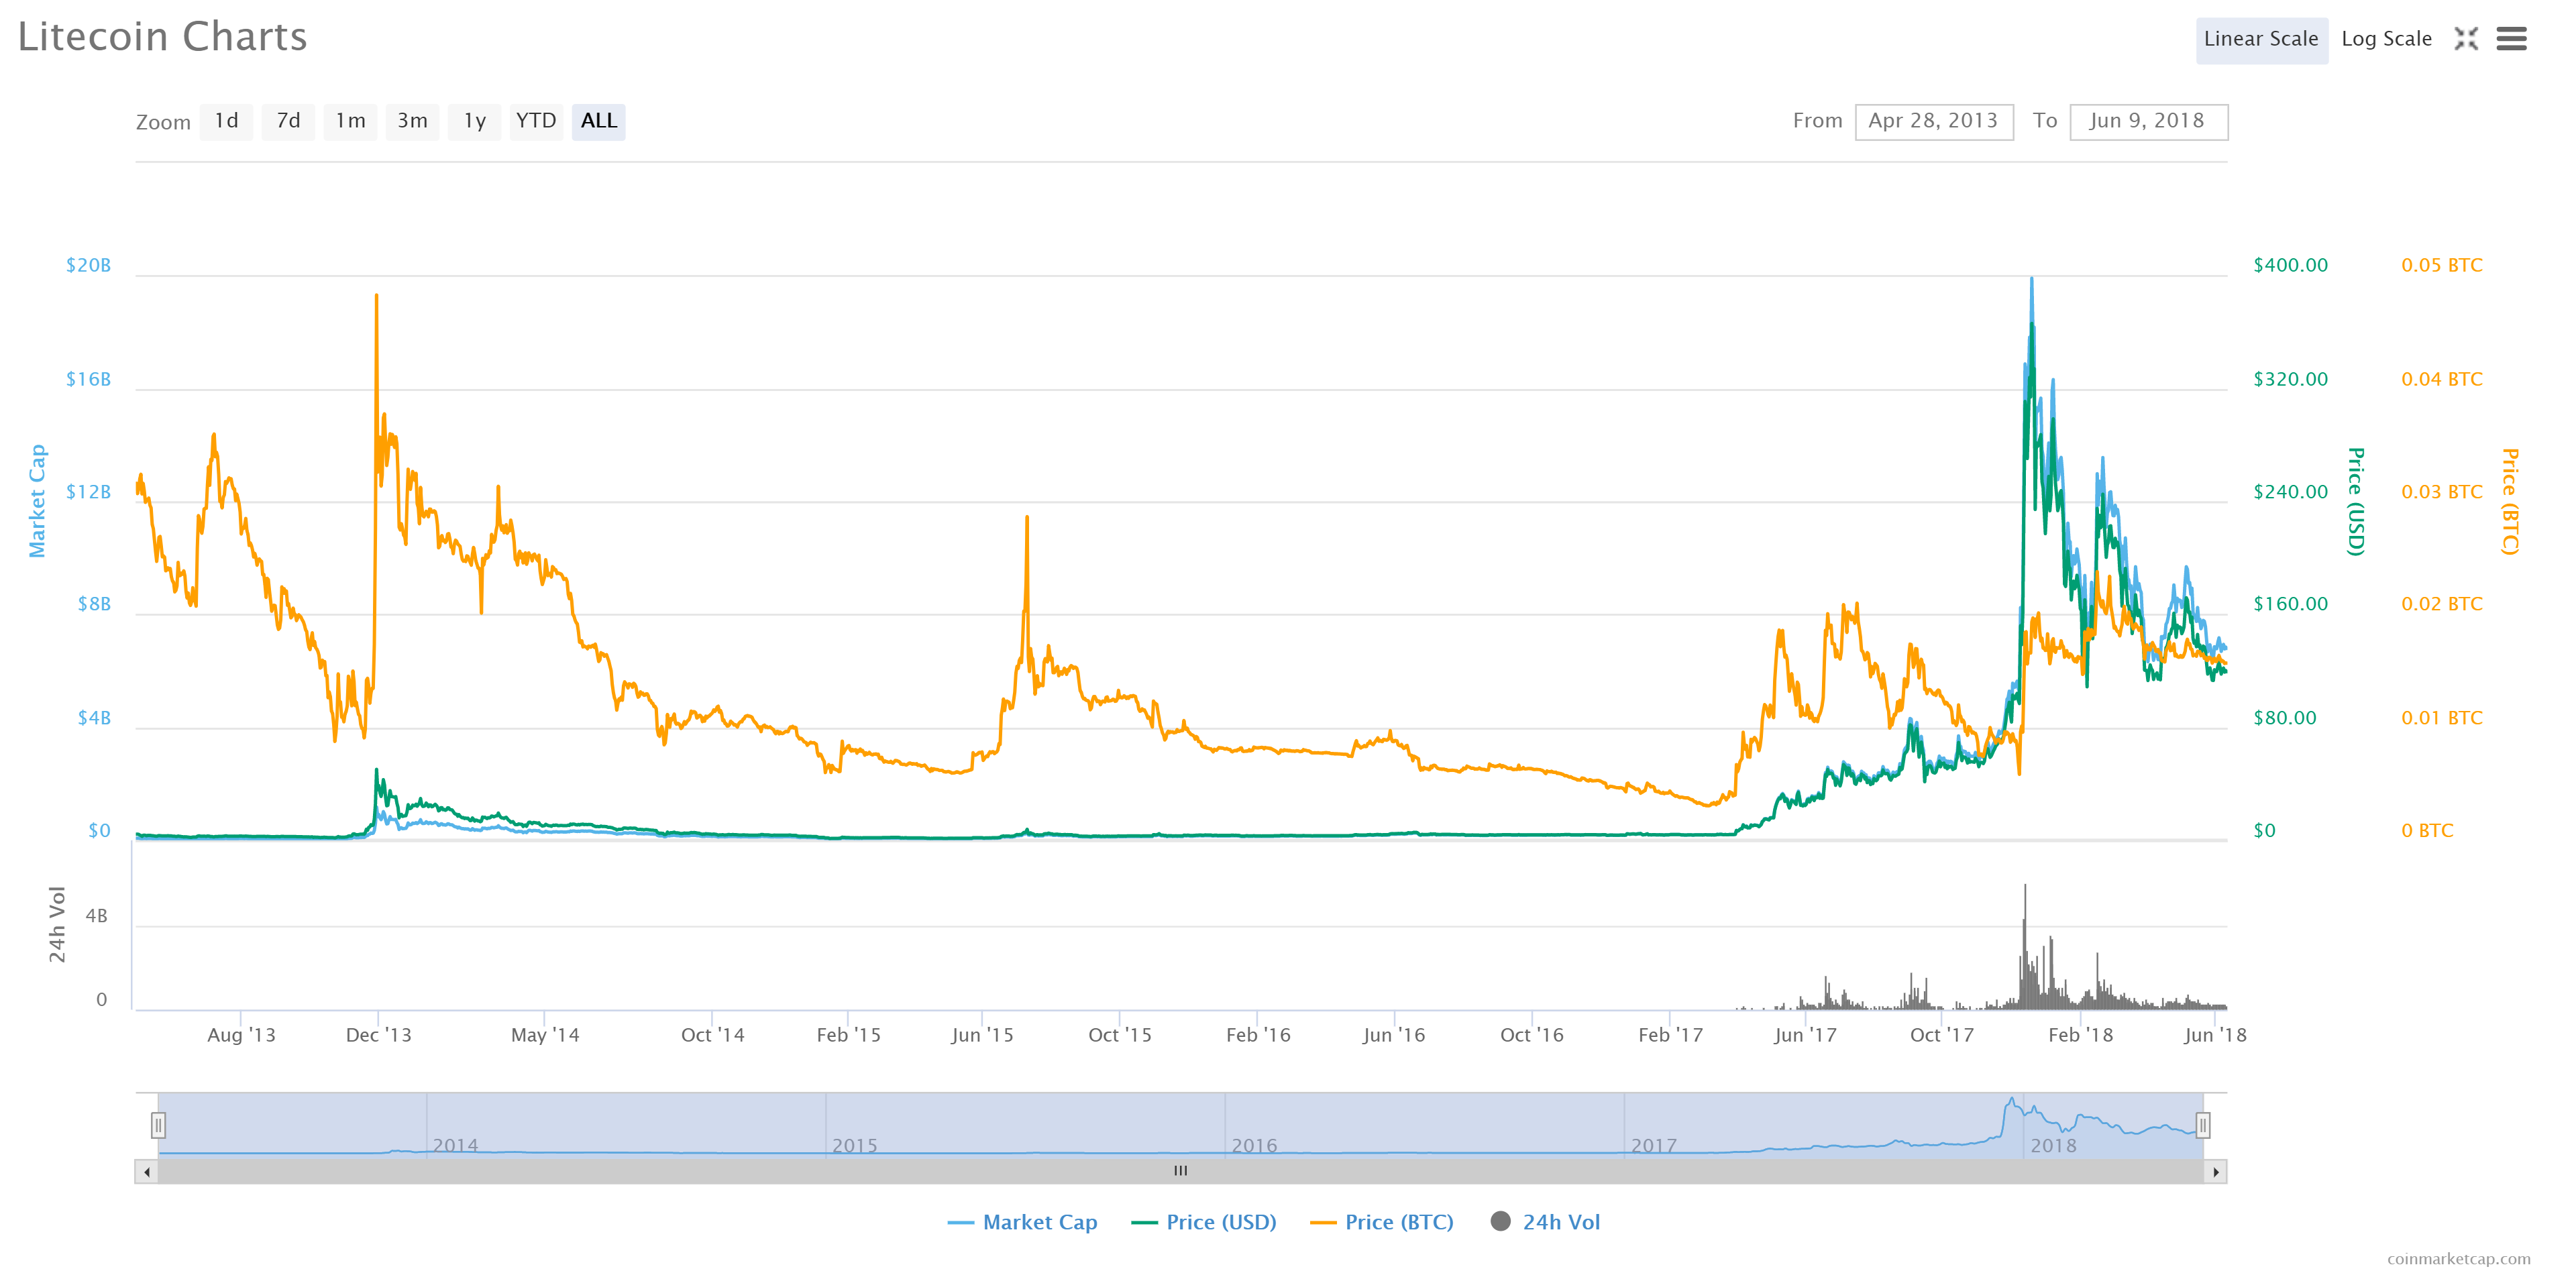Set zoom to 7d

(x=288, y=121)
